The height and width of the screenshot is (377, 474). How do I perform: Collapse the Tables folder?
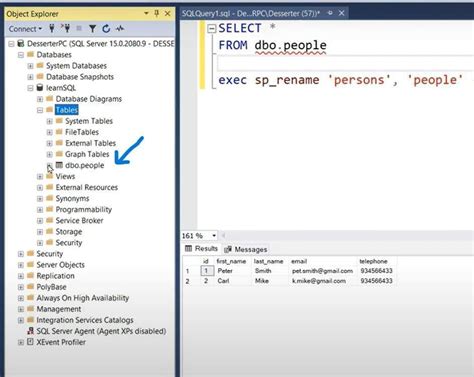(x=40, y=110)
